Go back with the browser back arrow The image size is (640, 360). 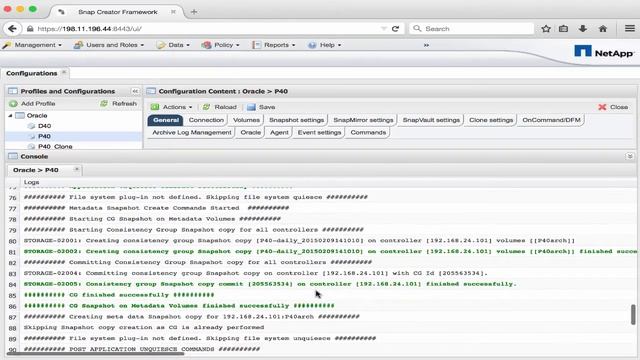[x=12, y=29]
